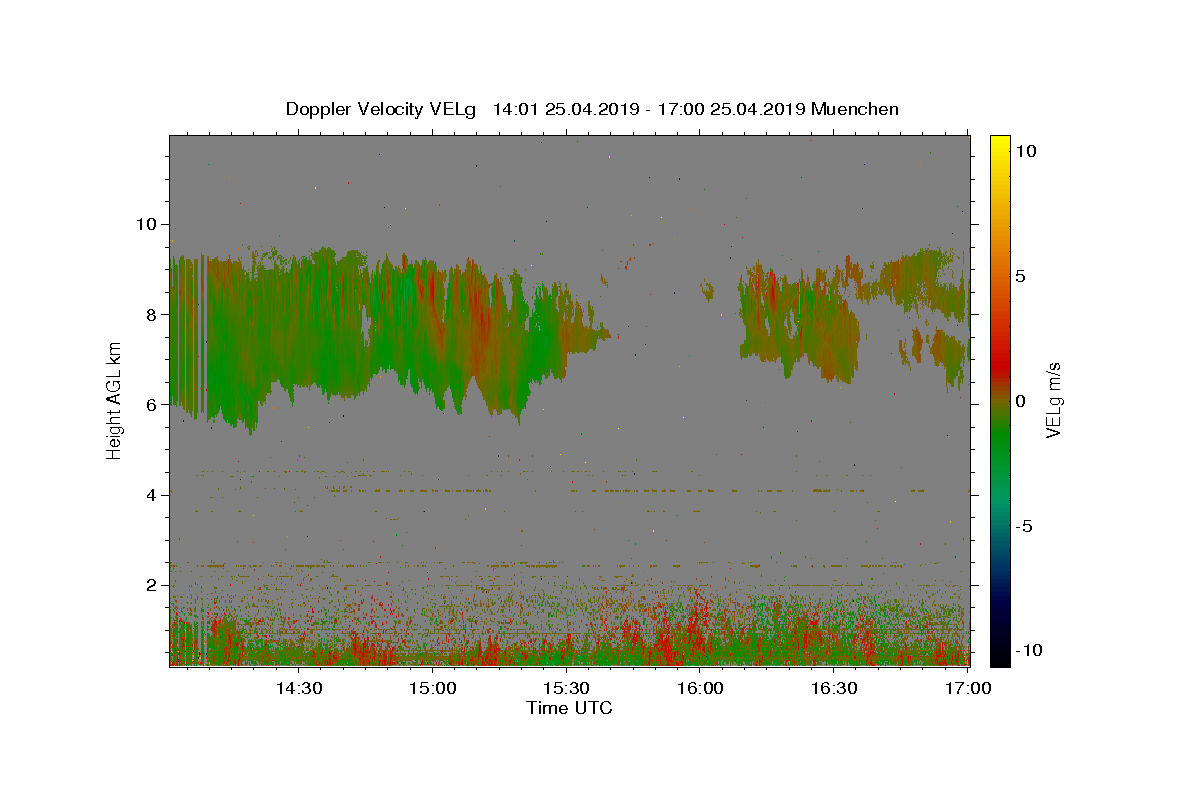Click the height axis label 10

[147, 224]
